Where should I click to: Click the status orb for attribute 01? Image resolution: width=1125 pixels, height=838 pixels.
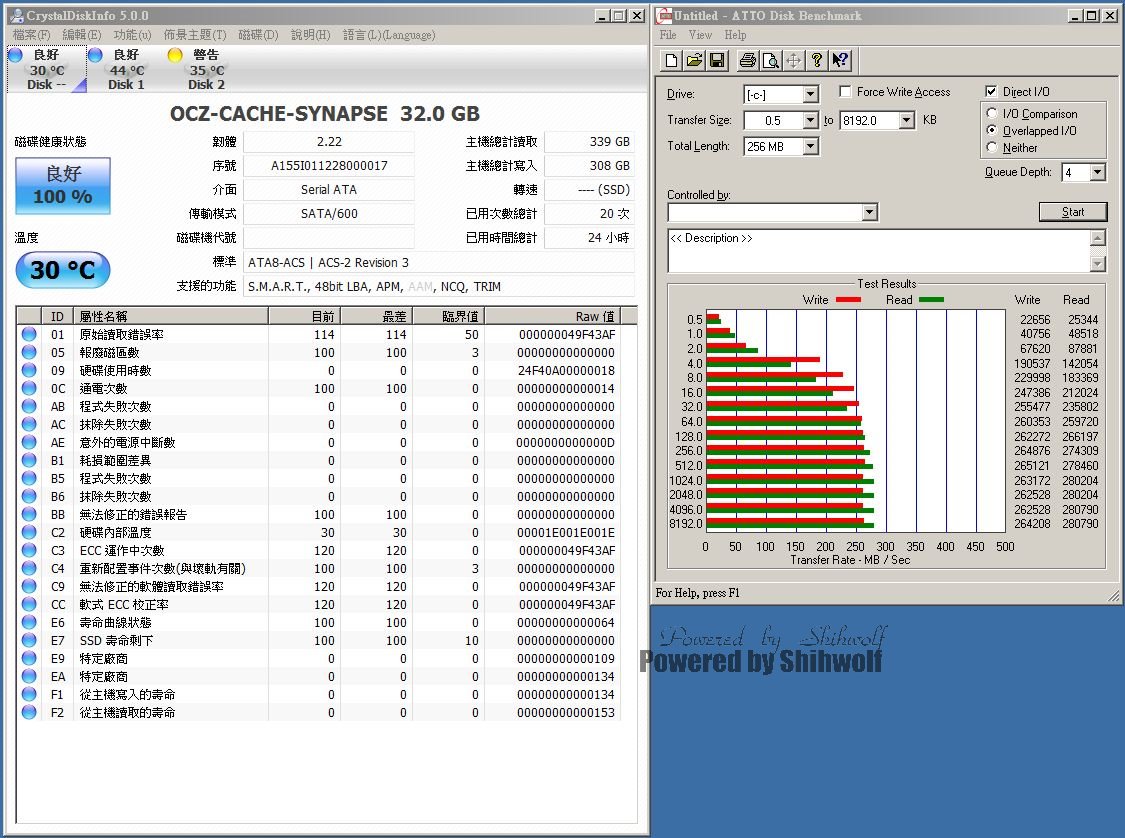click(x=29, y=334)
